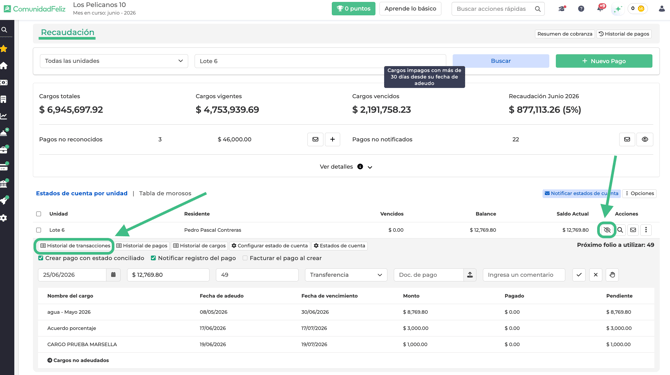Expand Ver detalles section
The height and width of the screenshot is (375, 670).
pyautogui.click(x=346, y=167)
